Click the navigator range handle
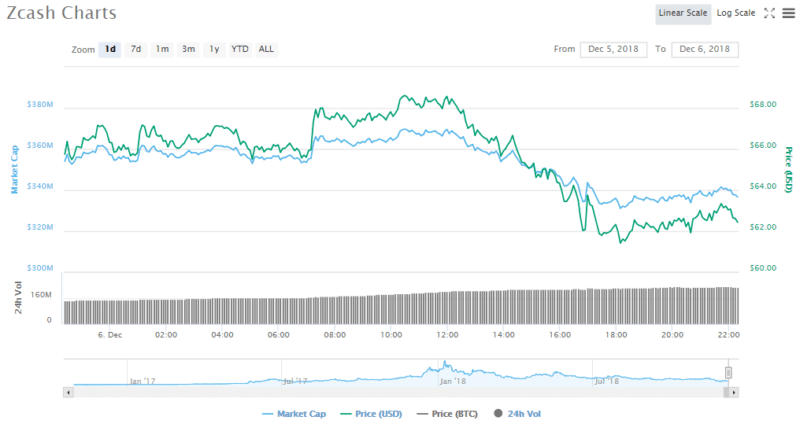The width and height of the screenshot is (800, 424). pyautogui.click(x=729, y=373)
